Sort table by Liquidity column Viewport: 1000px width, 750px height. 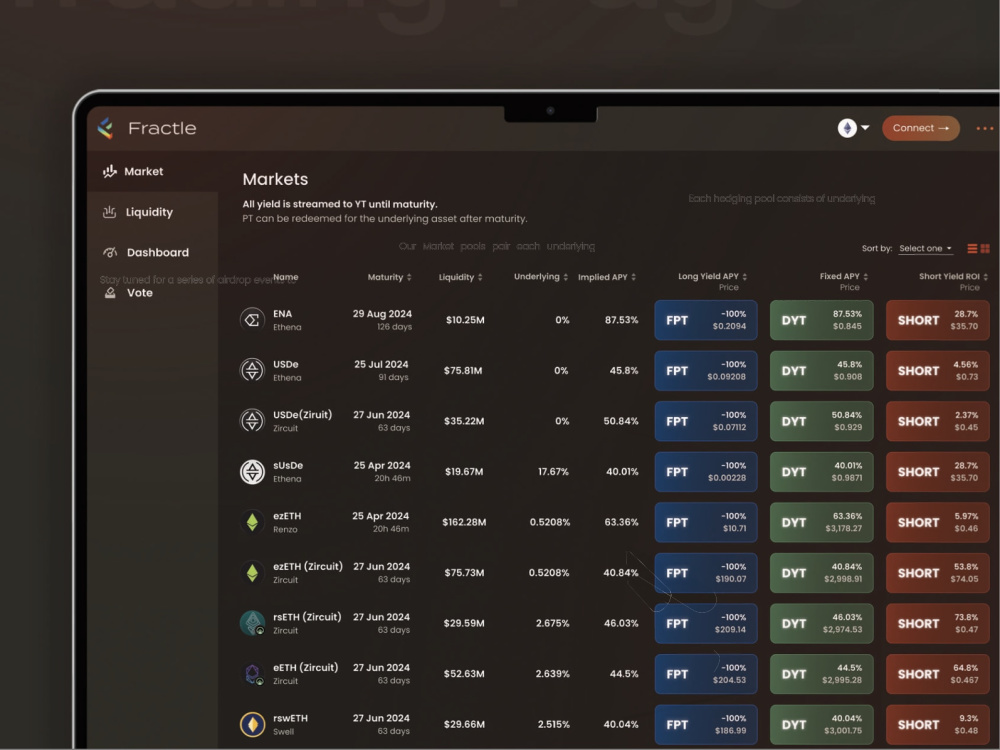click(460, 277)
